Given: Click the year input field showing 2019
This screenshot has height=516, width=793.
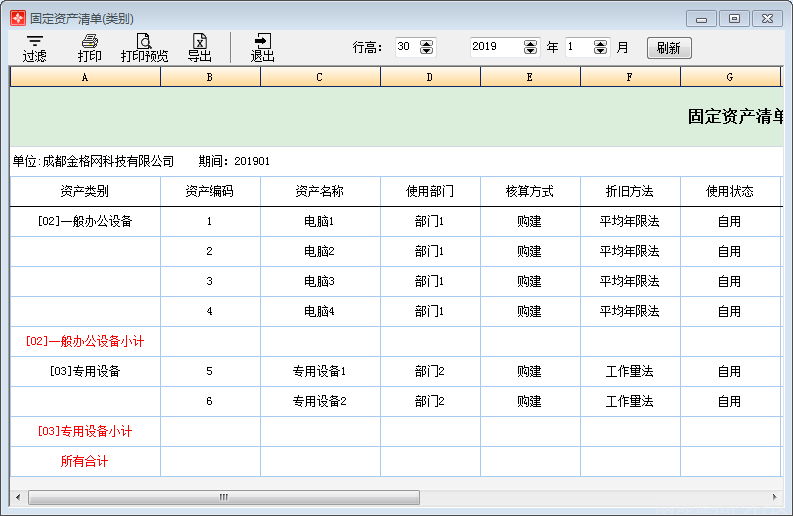Looking at the screenshot, I should coord(494,47).
